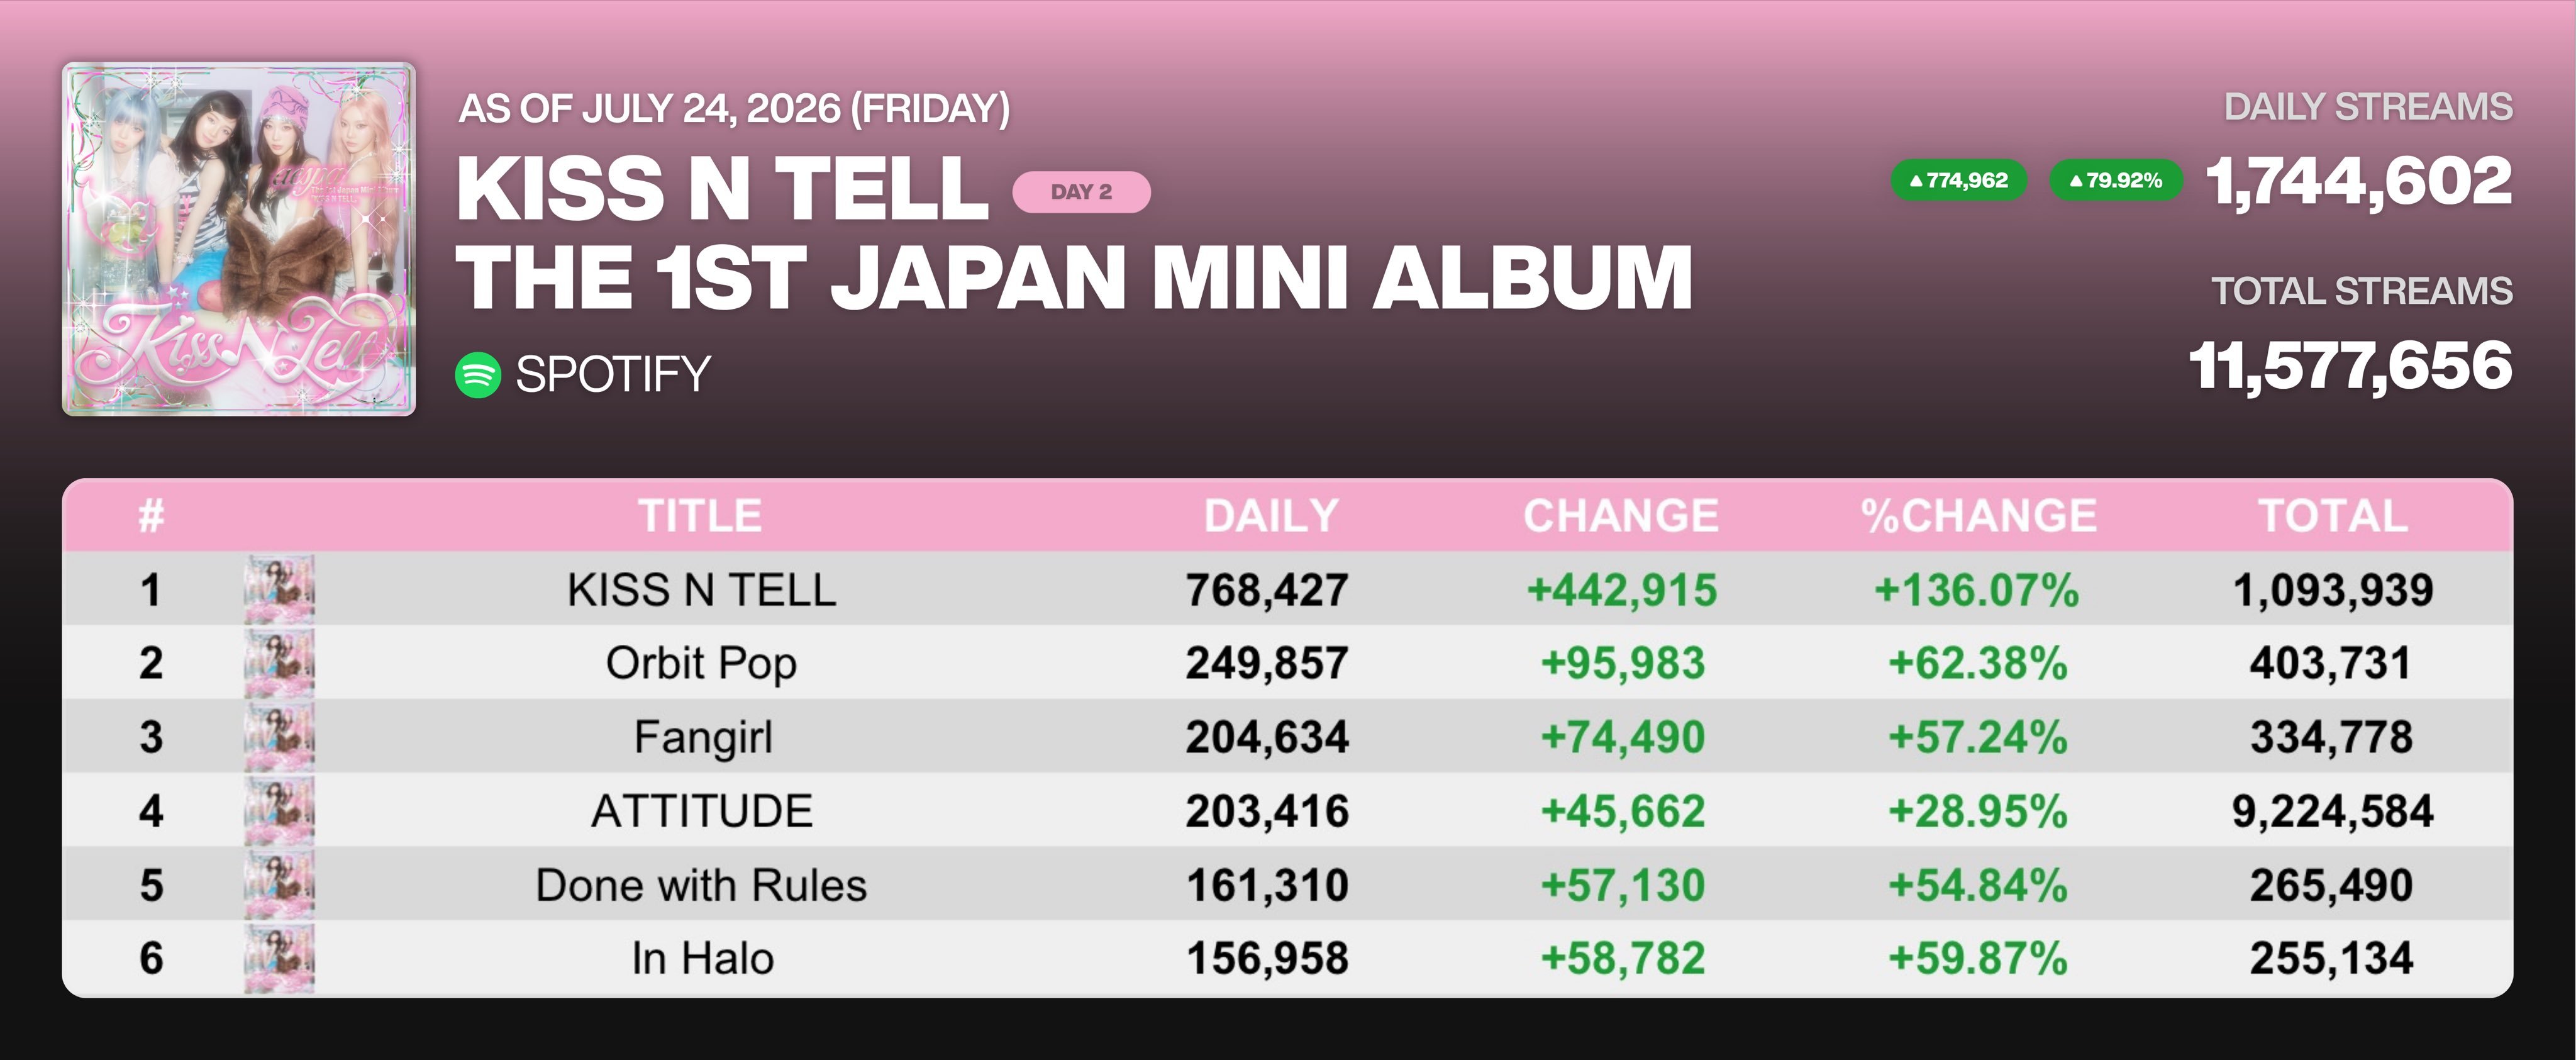Open the Orbit Pop track title
This screenshot has width=2576, height=1060.
tap(701, 663)
